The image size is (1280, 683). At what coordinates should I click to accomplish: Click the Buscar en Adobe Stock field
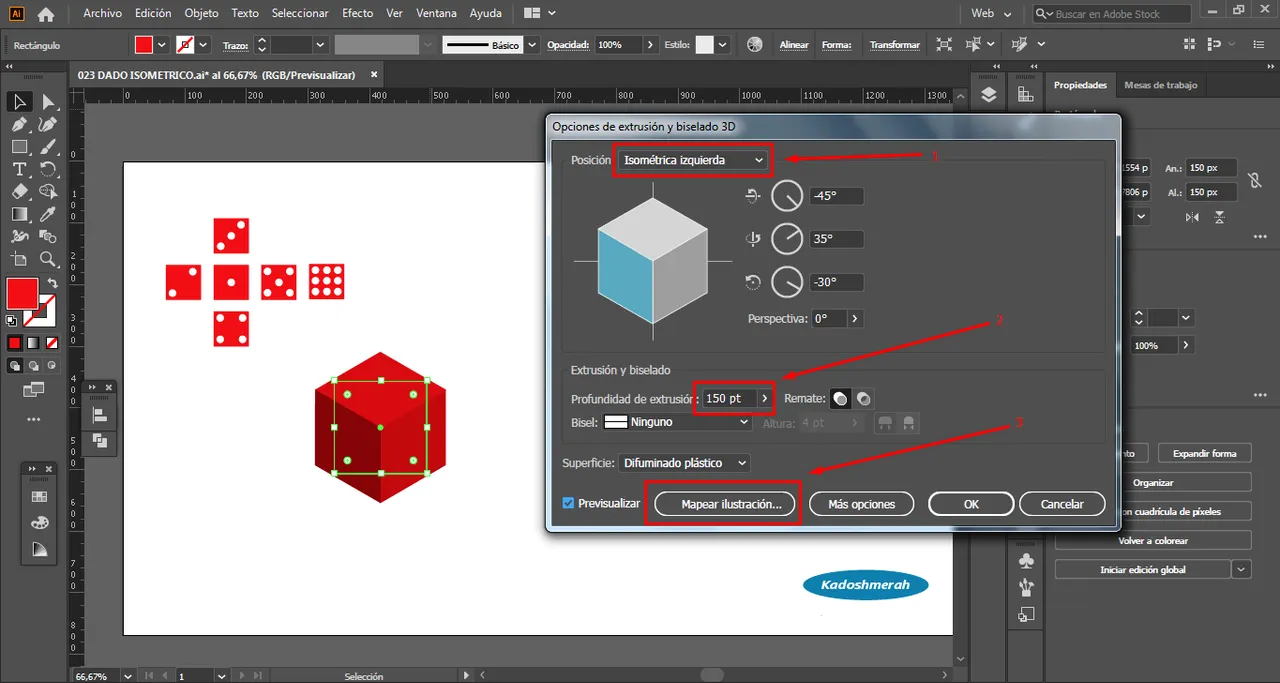click(x=1111, y=14)
